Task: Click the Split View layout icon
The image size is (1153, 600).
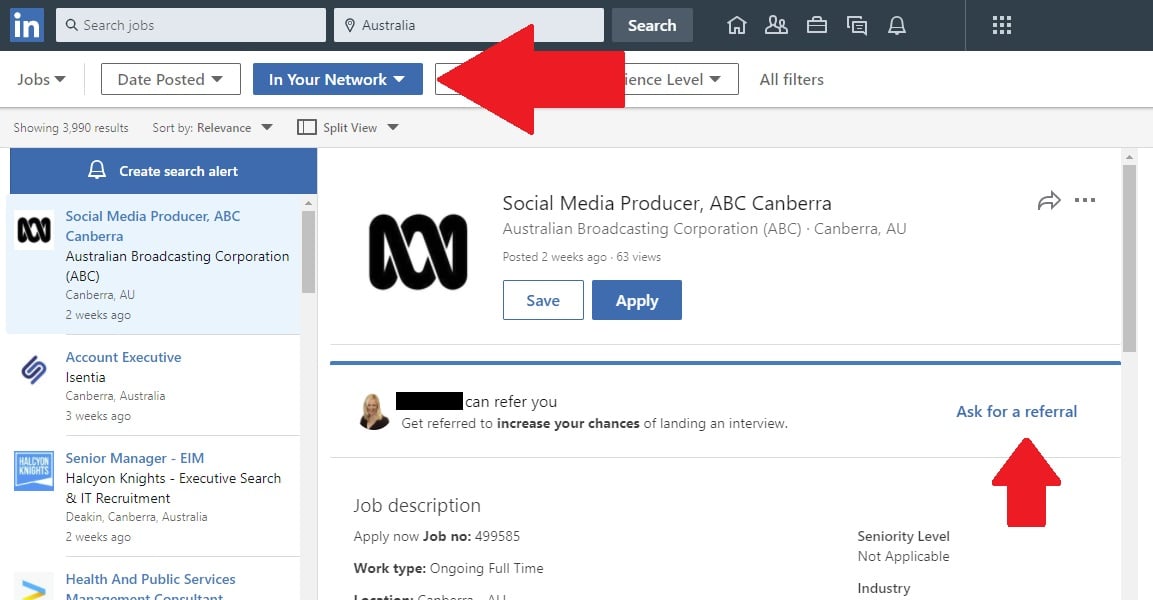Action: (307, 127)
